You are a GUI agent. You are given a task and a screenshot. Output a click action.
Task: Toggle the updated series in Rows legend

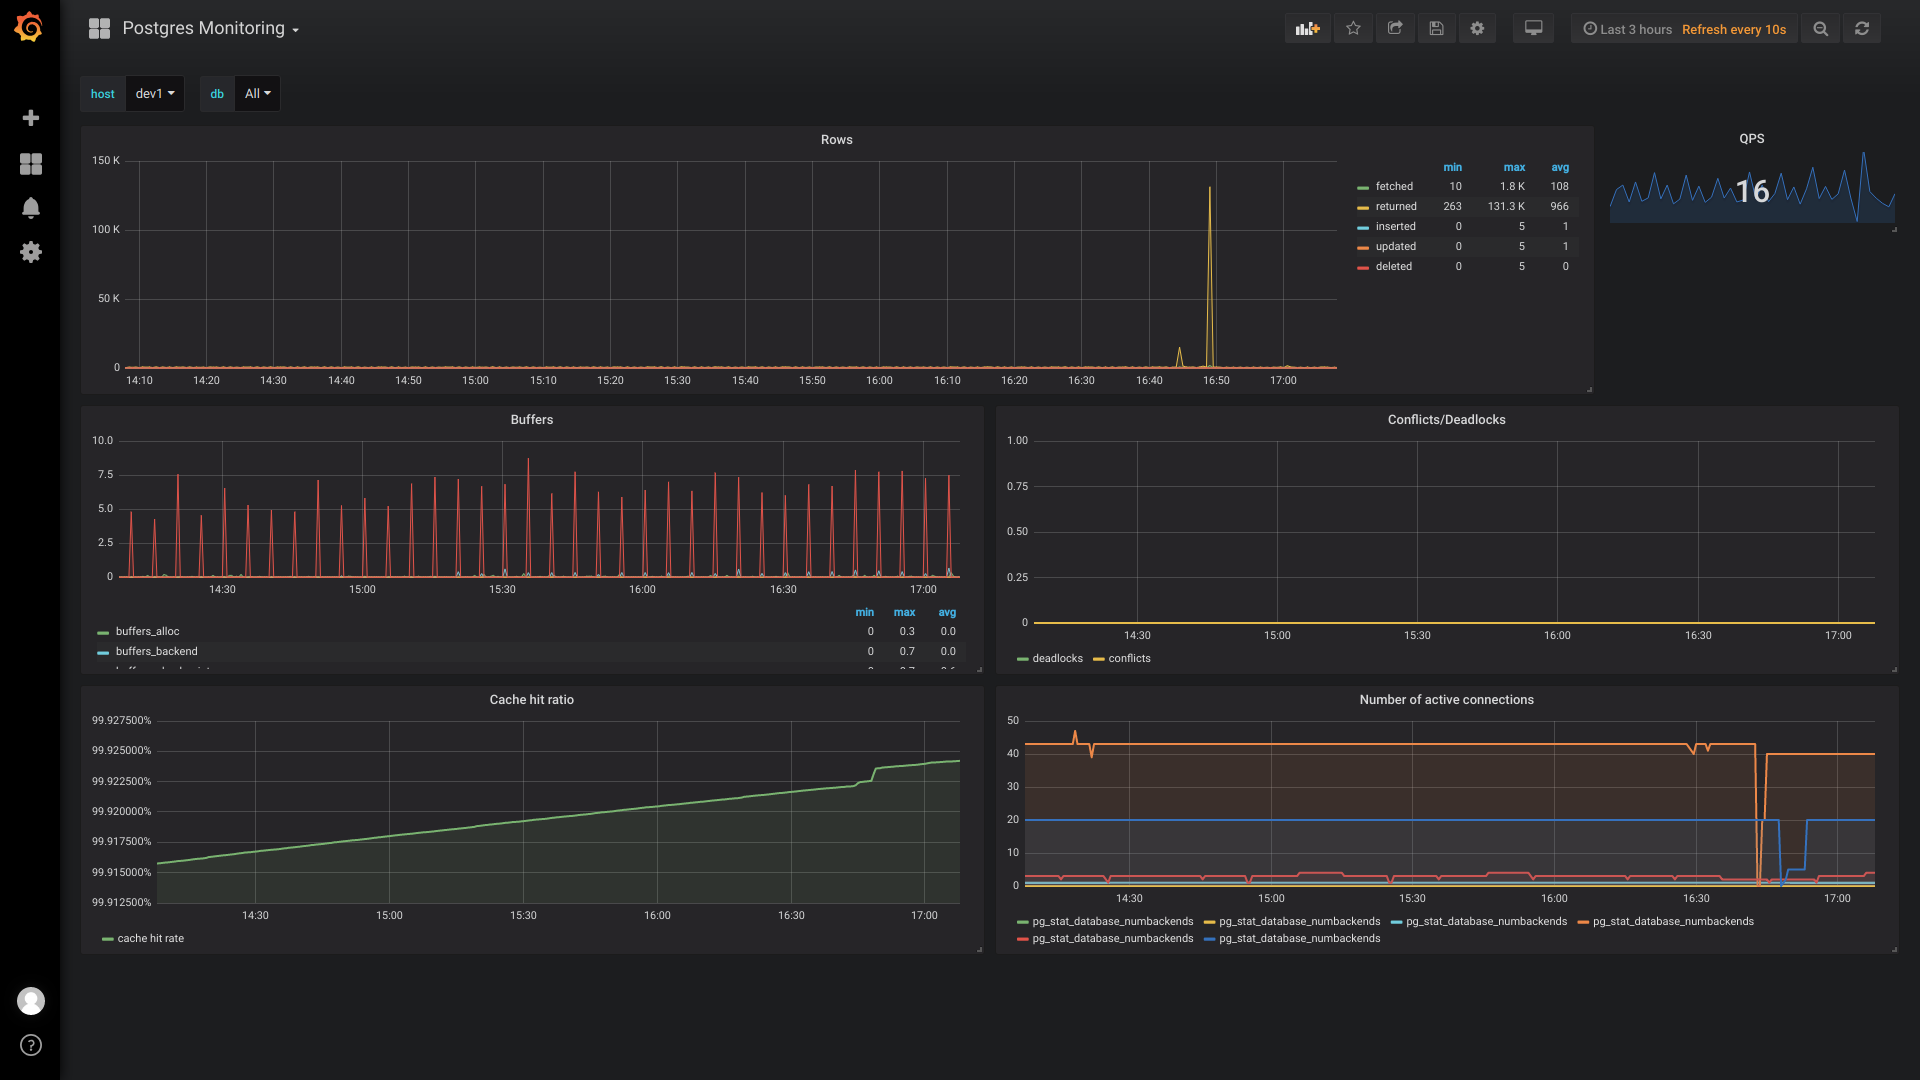[1395, 246]
